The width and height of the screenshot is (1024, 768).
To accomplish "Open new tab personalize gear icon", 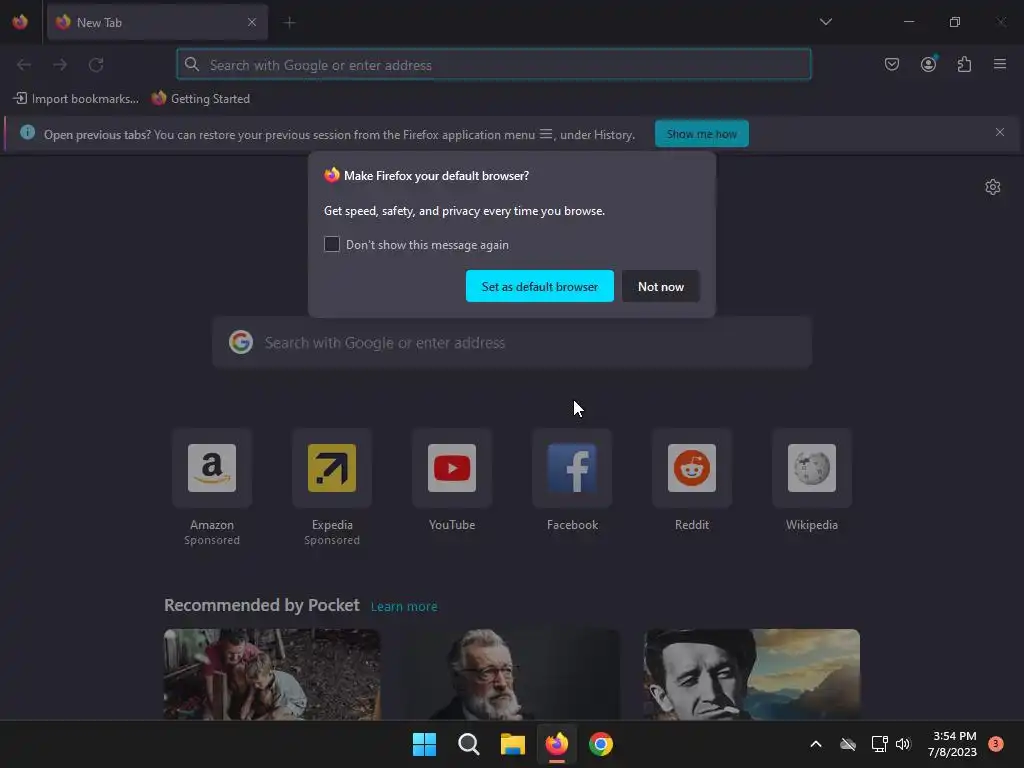I will pos(992,187).
